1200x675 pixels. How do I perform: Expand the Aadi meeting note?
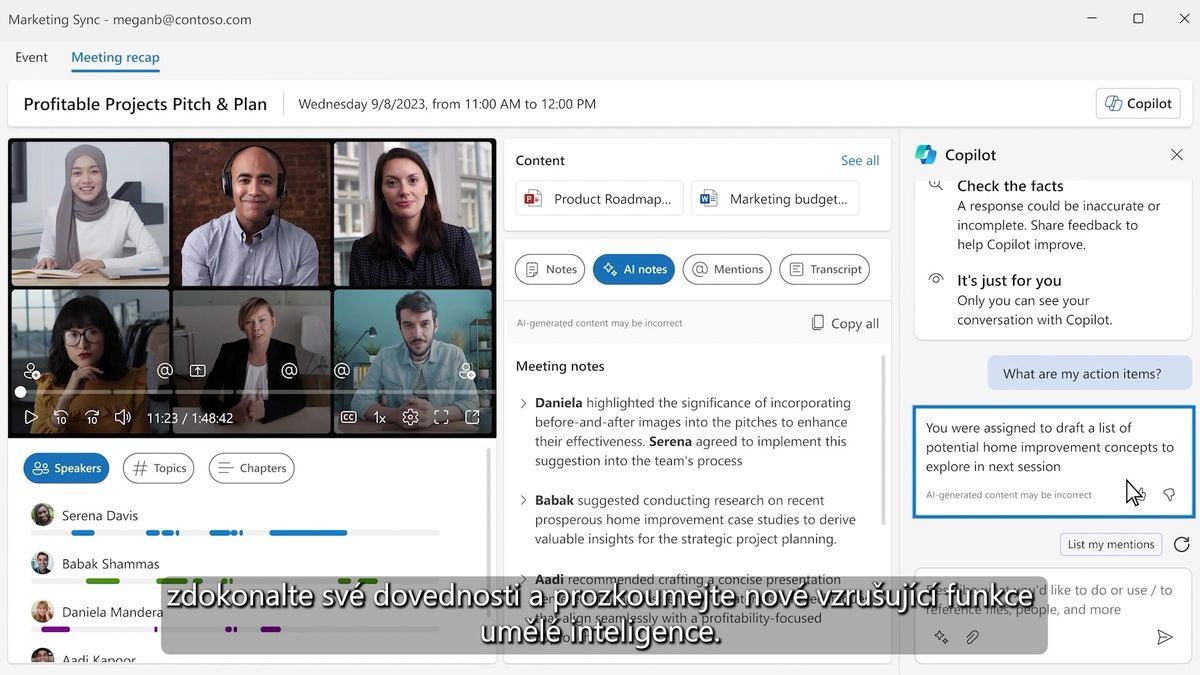(523, 579)
